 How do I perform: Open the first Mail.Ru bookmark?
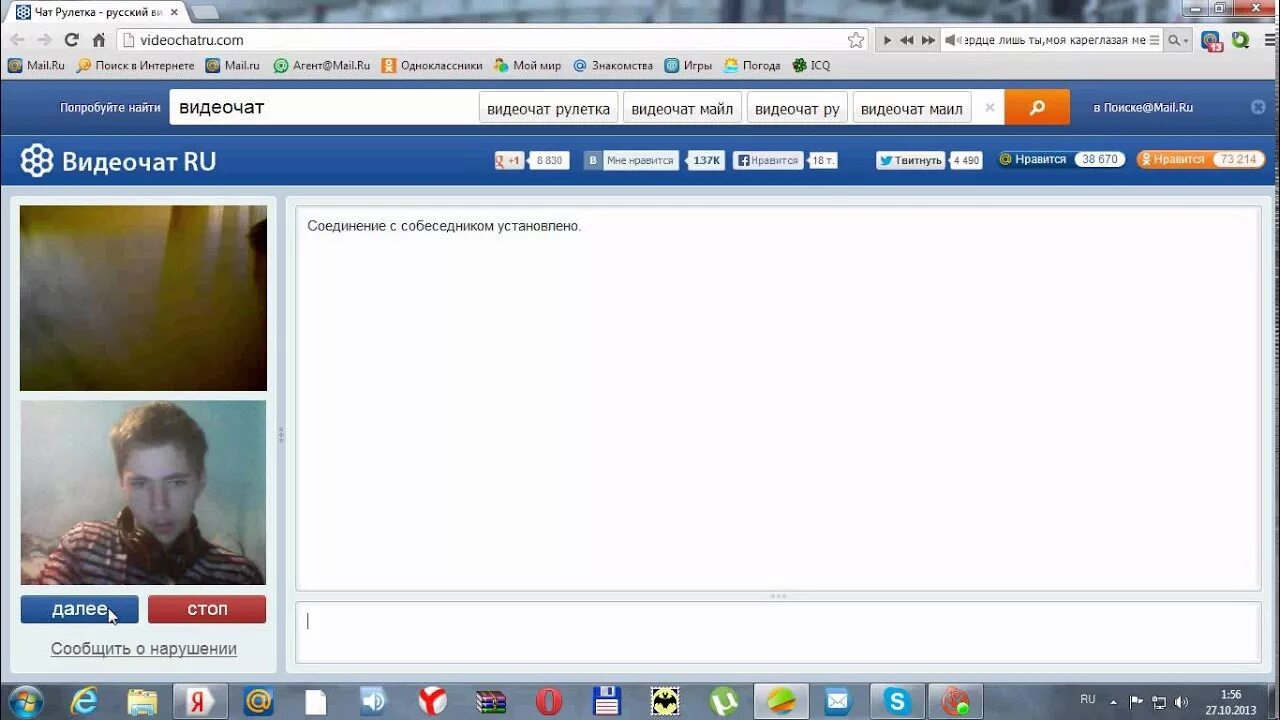click(36, 65)
